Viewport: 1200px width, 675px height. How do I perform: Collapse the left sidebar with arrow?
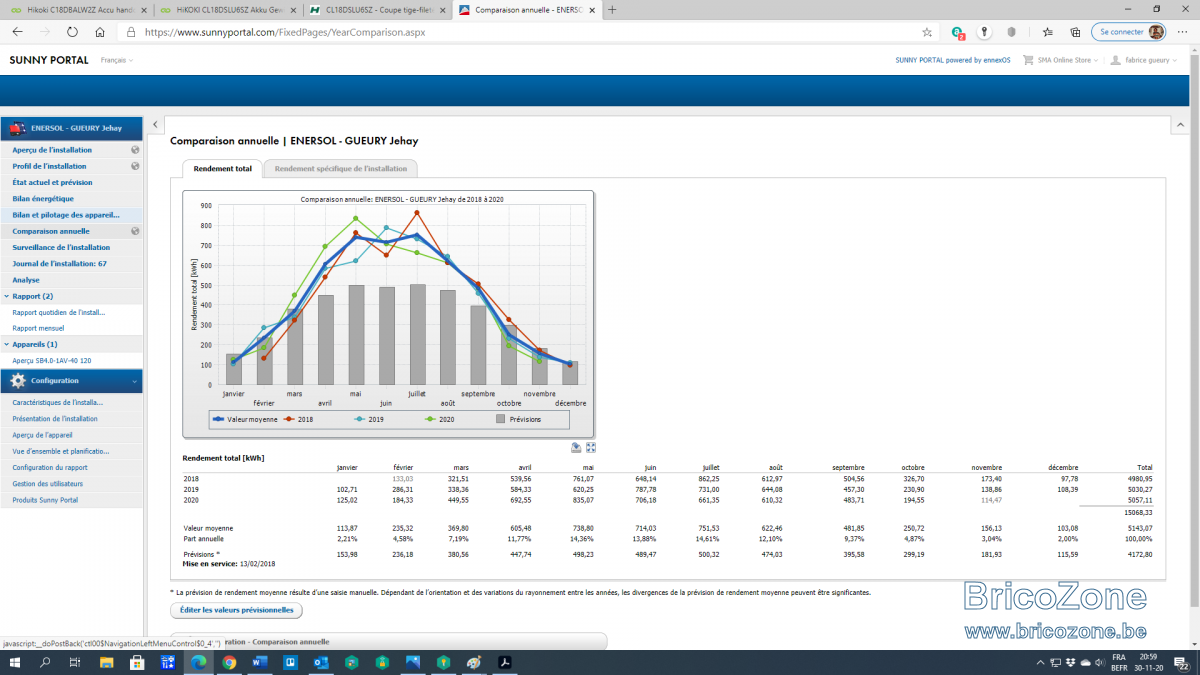click(156, 125)
